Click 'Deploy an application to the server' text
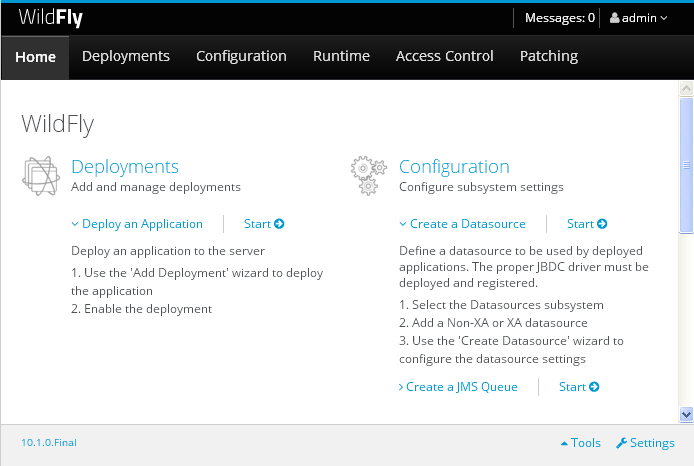 (168, 251)
